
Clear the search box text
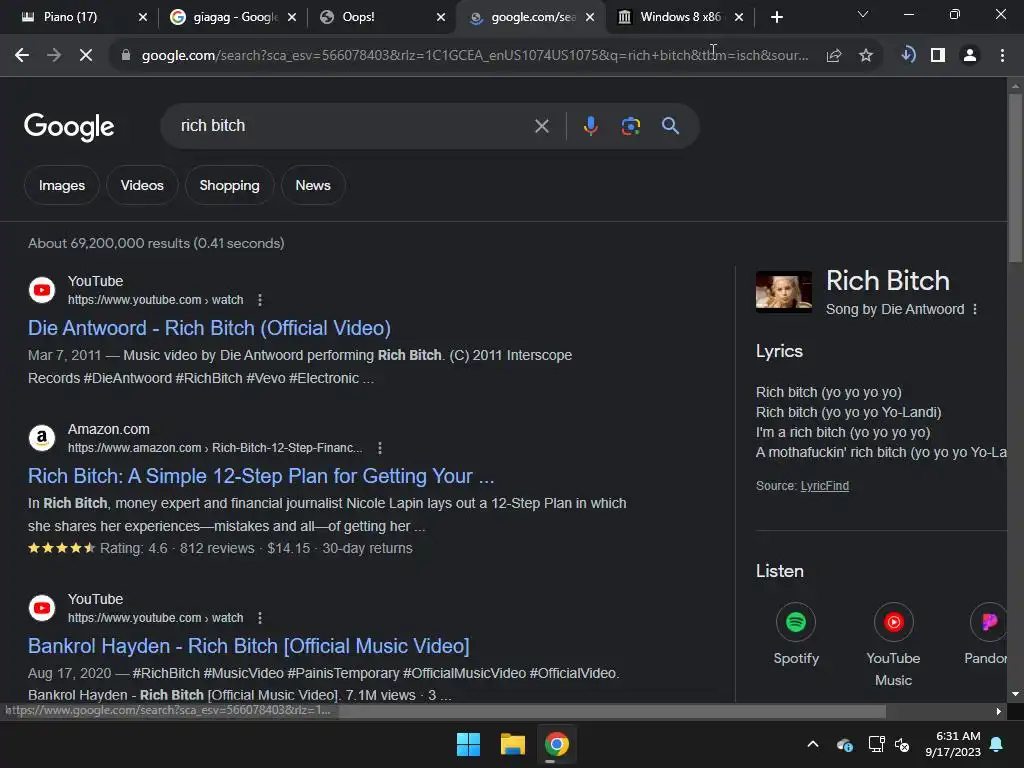point(541,126)
